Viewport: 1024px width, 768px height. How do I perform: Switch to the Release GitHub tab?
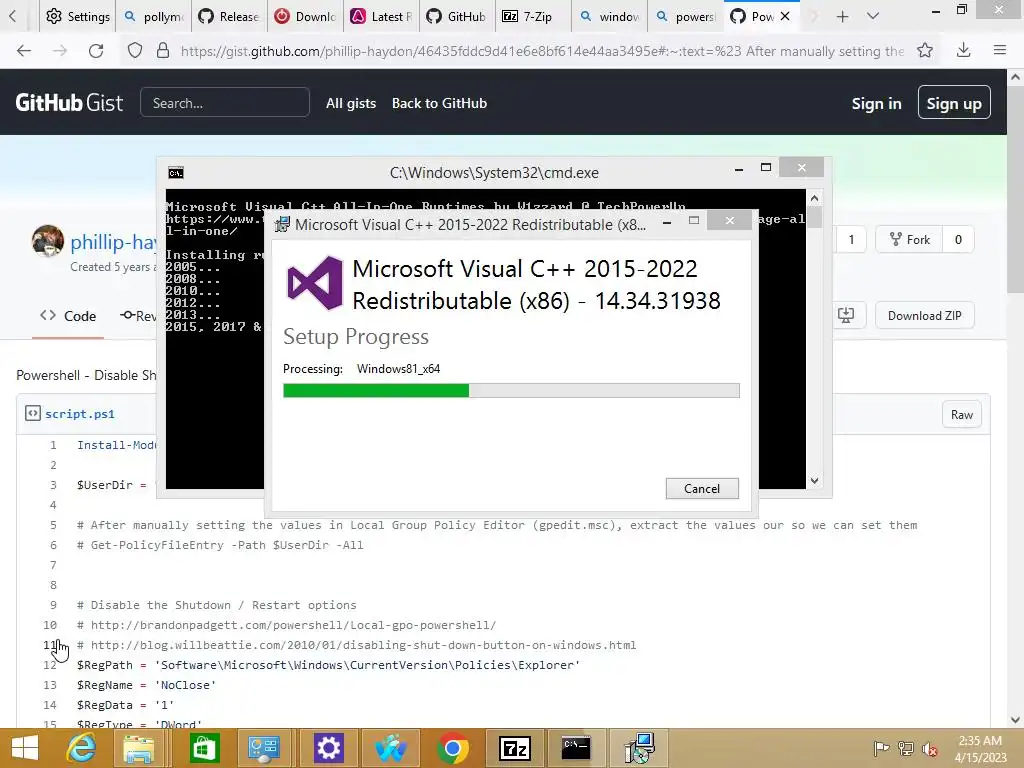[230, 16]
